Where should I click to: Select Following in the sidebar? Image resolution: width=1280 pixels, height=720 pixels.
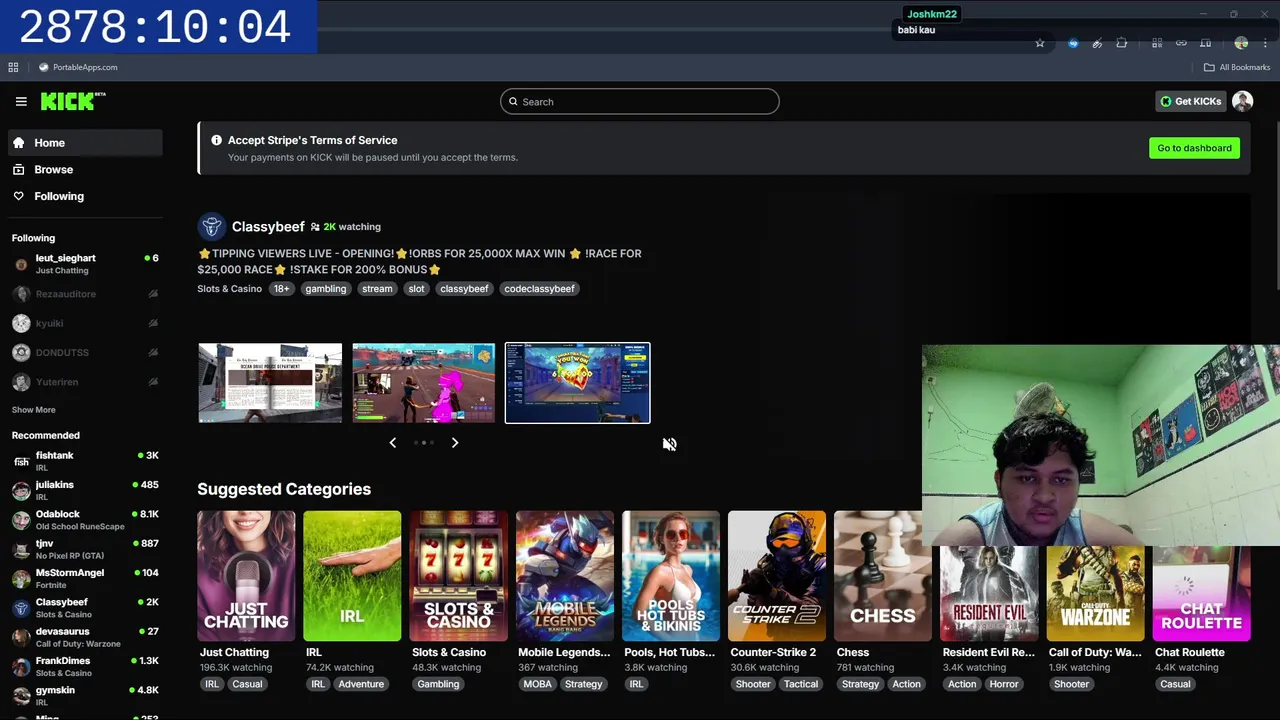[85, 197]
